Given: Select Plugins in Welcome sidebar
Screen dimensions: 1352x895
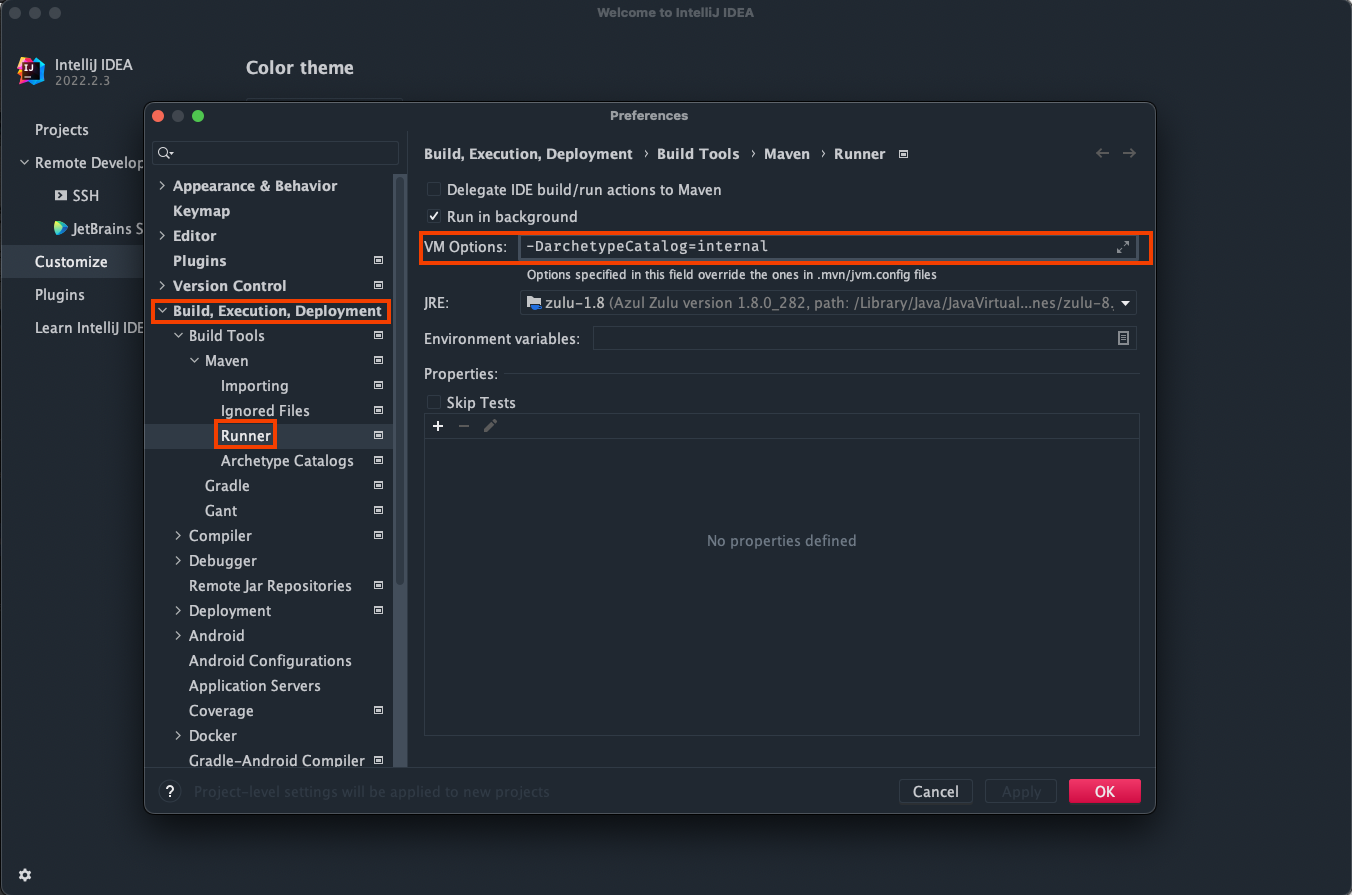Looking at the screenshot, I should coord(60,295).
